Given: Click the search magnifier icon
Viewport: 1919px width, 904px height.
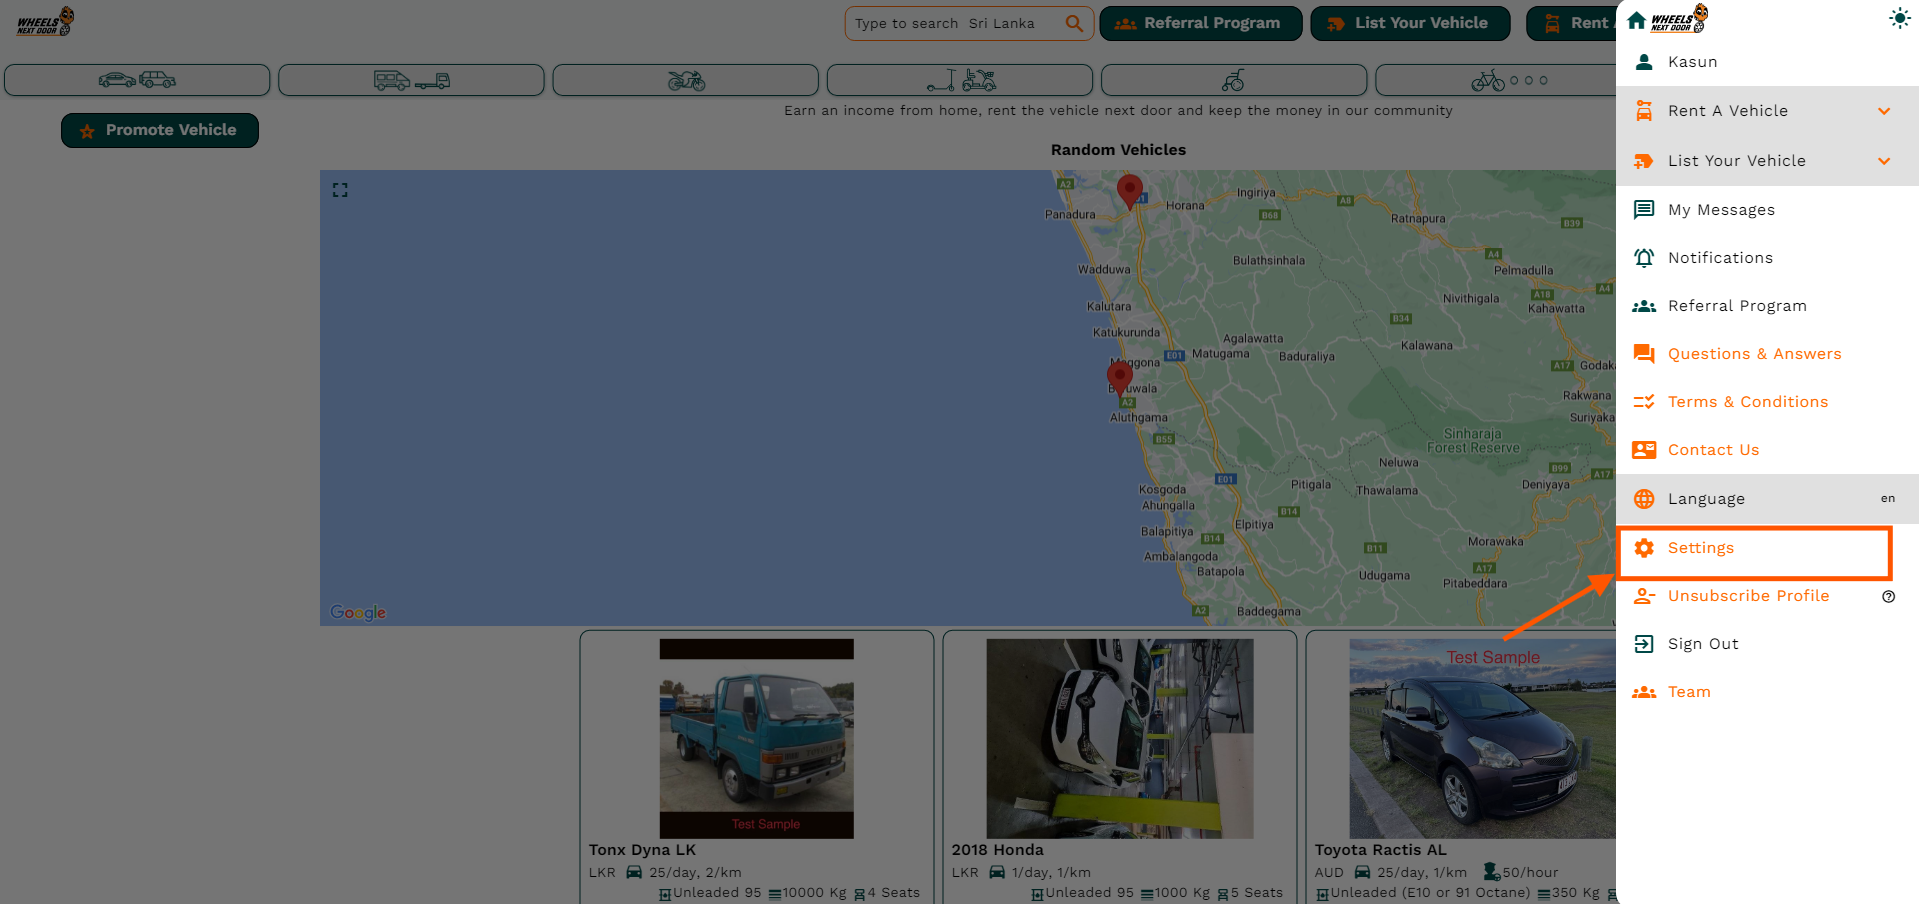Looking at the screenshot, I should (x=1074, y=23).
